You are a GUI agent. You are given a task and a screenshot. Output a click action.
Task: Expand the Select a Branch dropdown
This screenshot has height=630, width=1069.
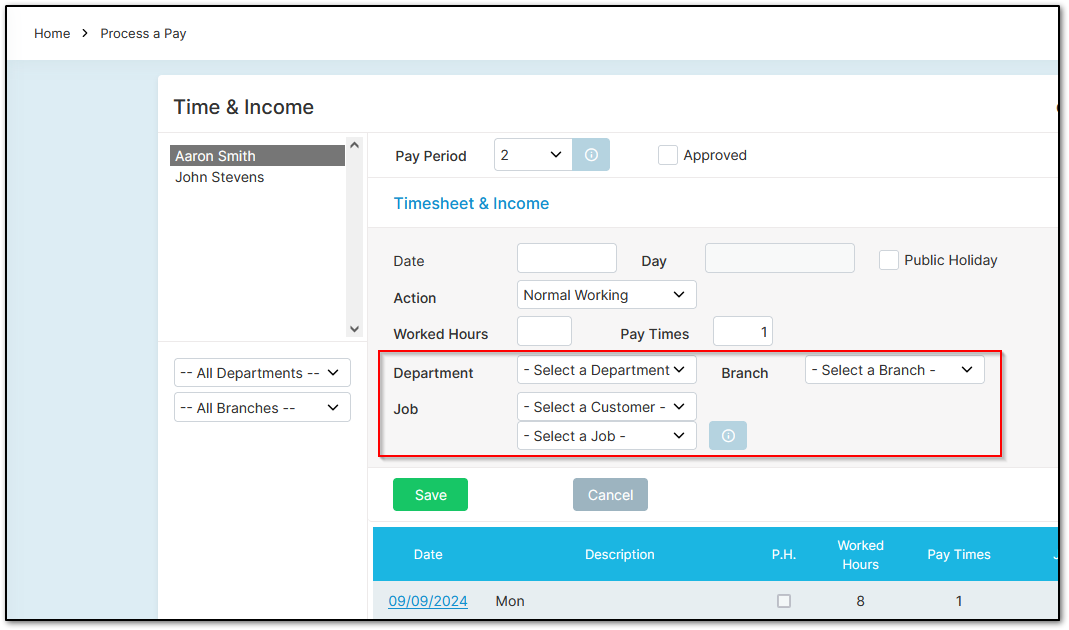(x=894, y=370)
